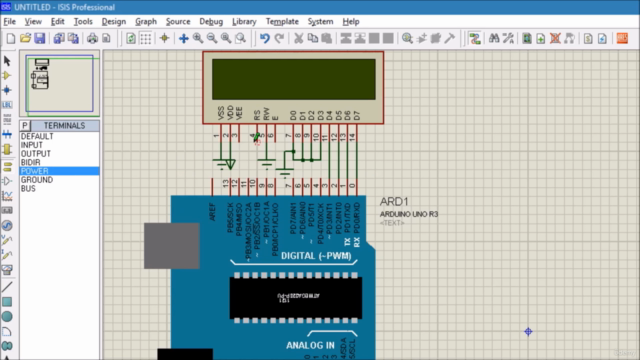Select the Device Pins Mode tool
The width and height of the screenshot is (640, 360).
pos(7,181)
